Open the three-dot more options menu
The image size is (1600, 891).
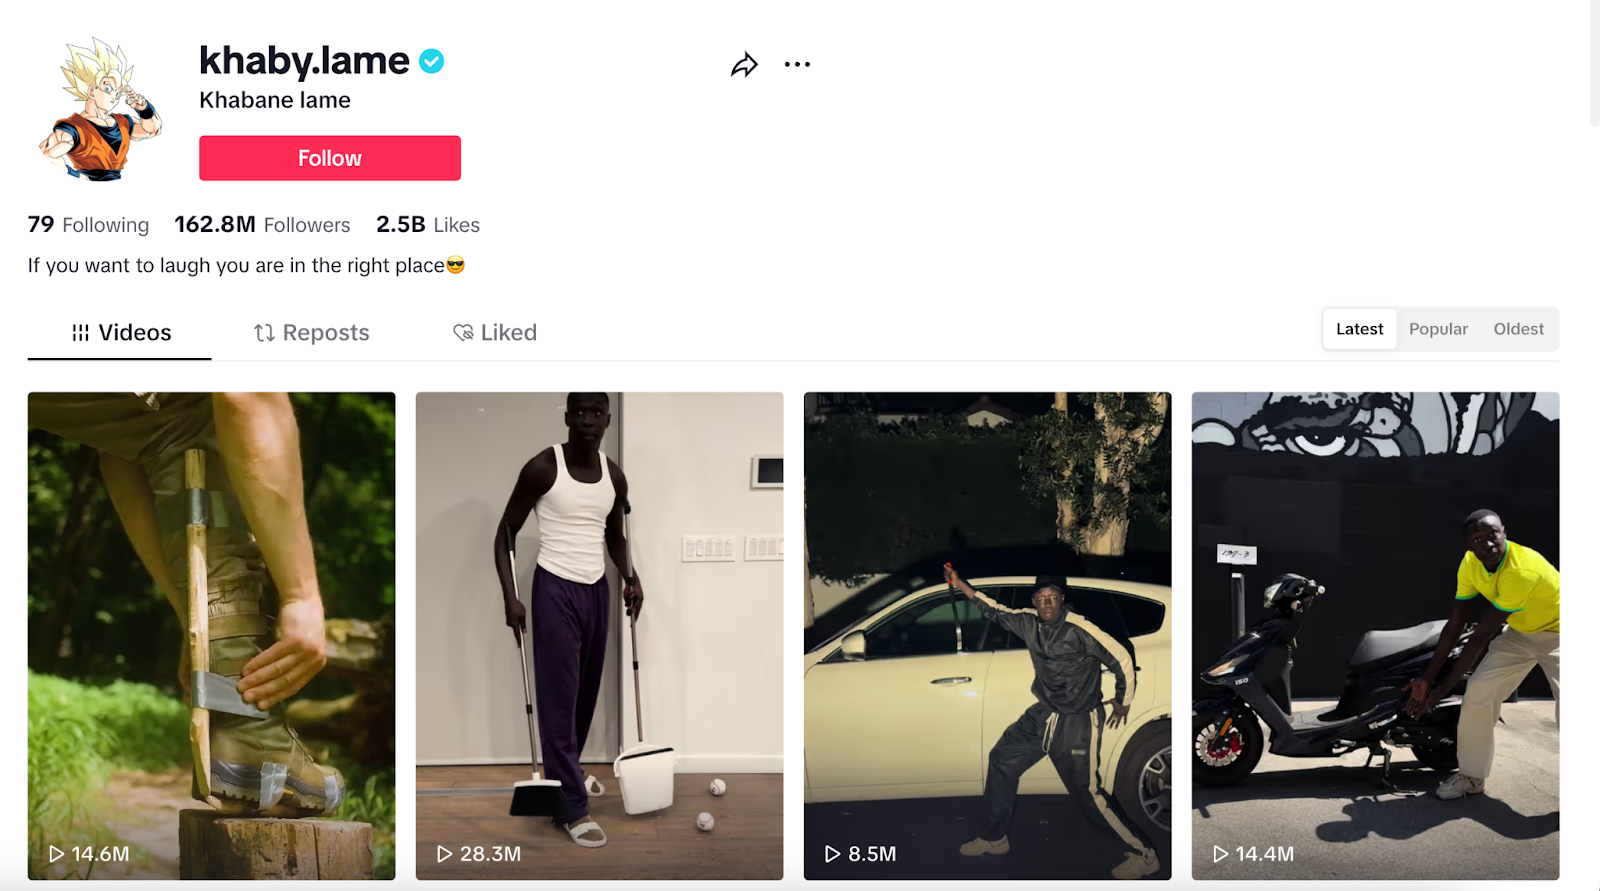tap(797, 64)
